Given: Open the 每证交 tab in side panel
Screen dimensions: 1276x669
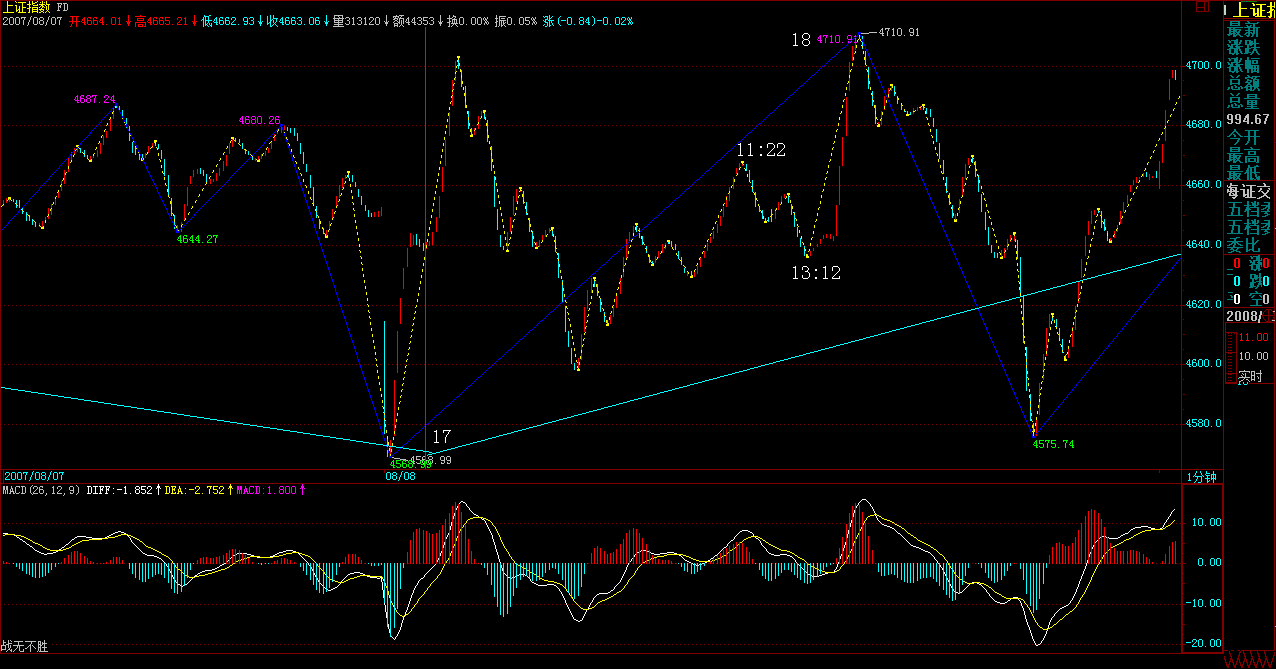Looking at the screenshot, I should point(1249,192).
